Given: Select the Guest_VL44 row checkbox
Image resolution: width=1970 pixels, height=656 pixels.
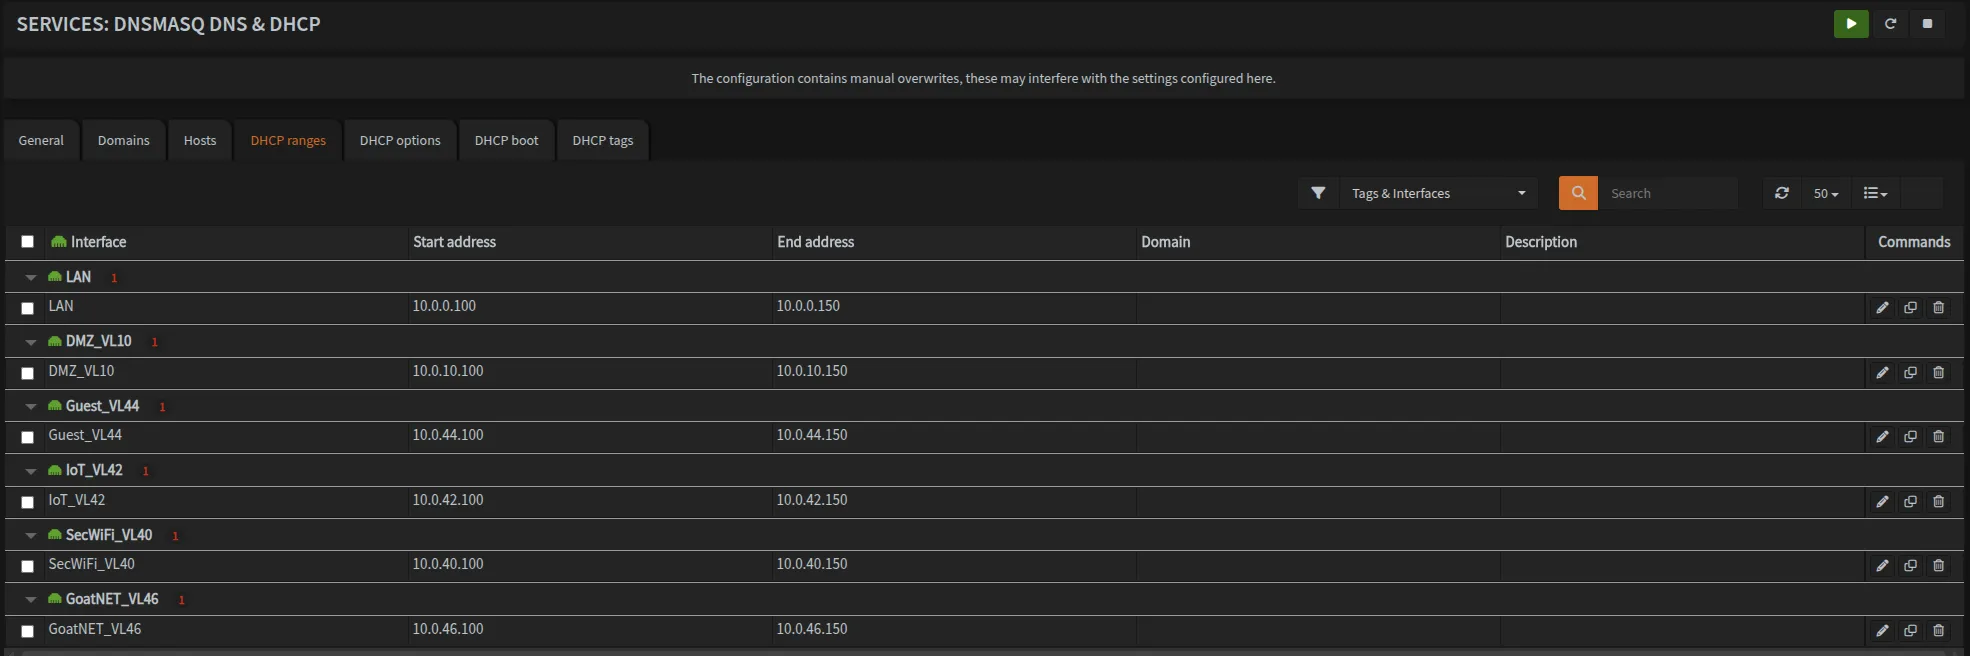Looking at the screenshot, I should [x=27, y=437].
